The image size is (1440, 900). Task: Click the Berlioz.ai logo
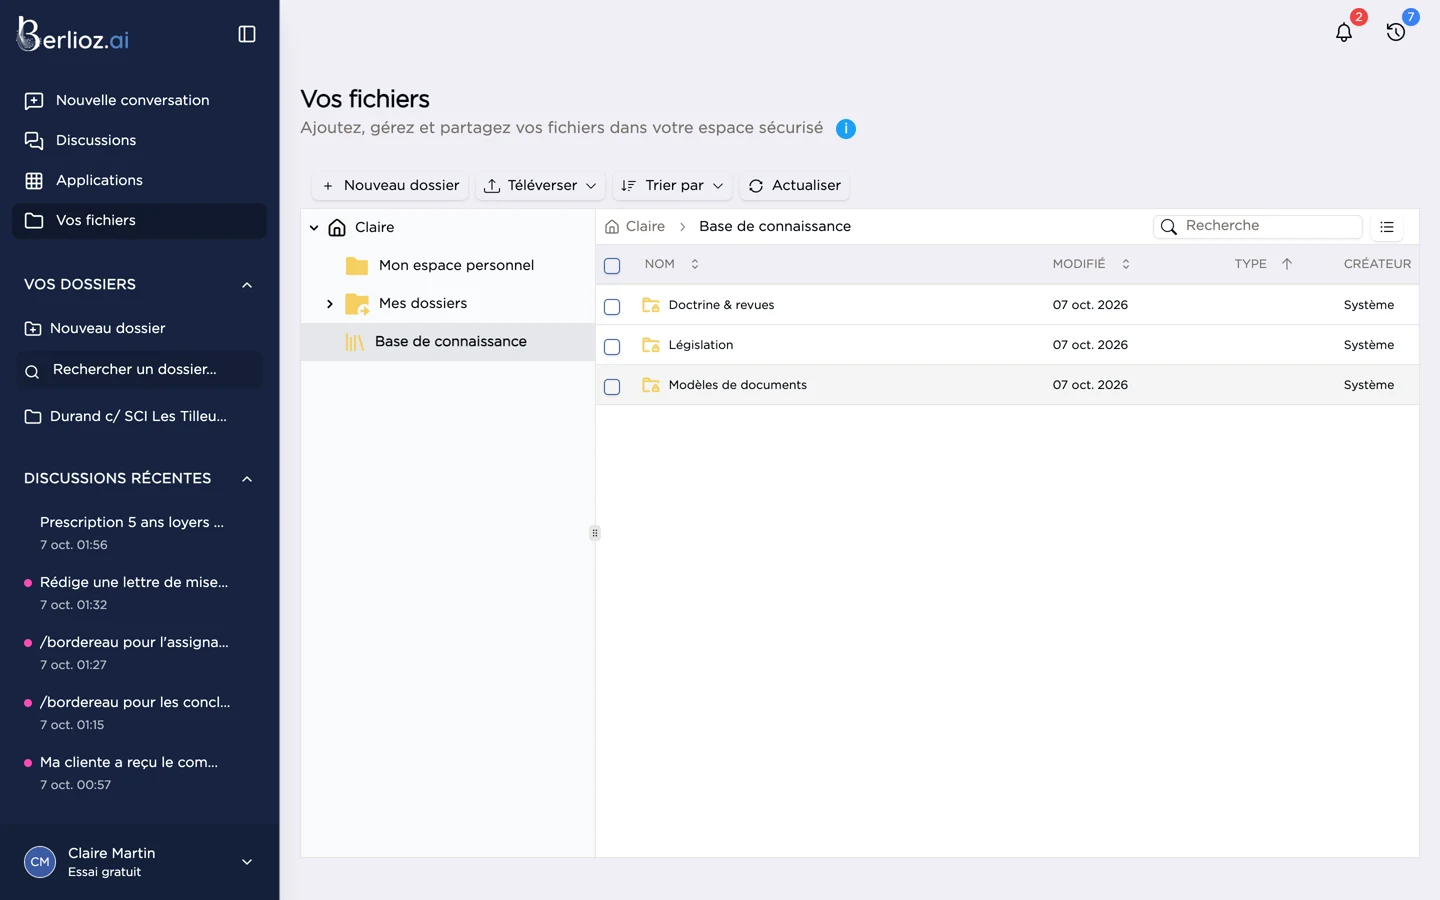73,35
